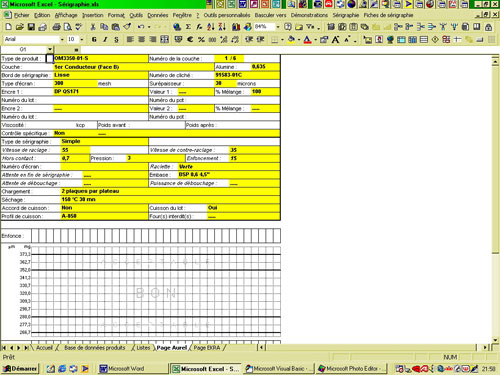Toggle bold formatting with G button
This screenshot has width=500, height=375.
pyautogui.click(x=94, y=39)
